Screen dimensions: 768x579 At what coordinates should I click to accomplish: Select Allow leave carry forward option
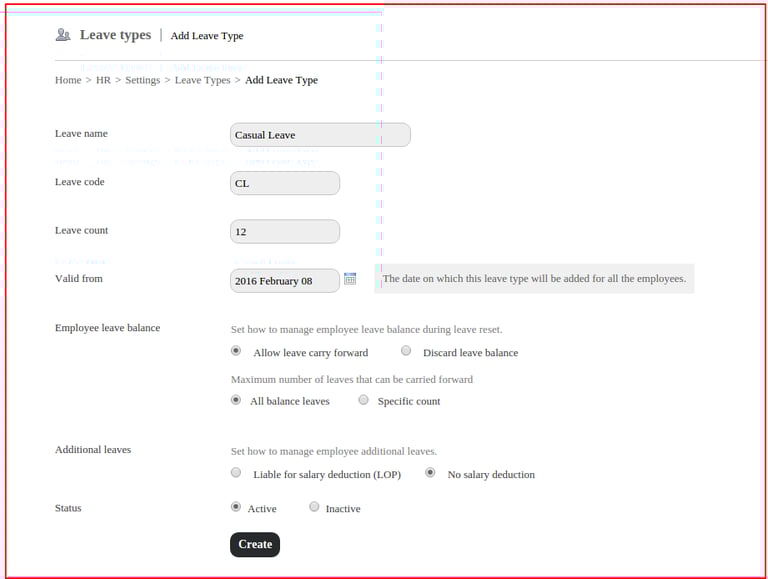coord(236,351)
